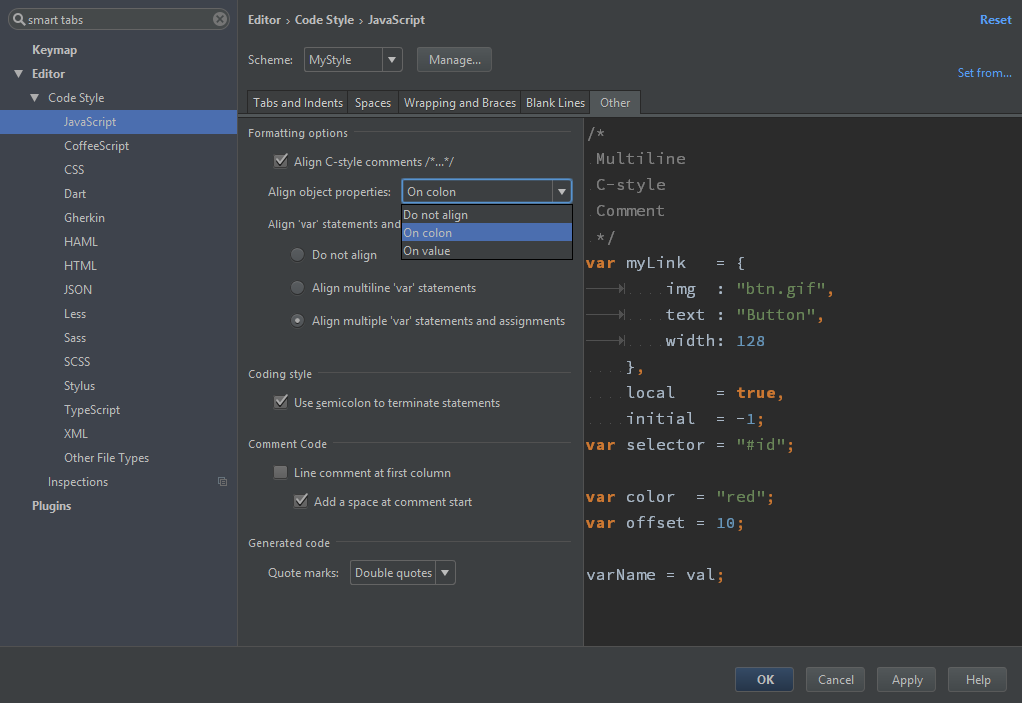
Task: Switch to Tabs and Indents tab
Action: (x=298, y=103)
